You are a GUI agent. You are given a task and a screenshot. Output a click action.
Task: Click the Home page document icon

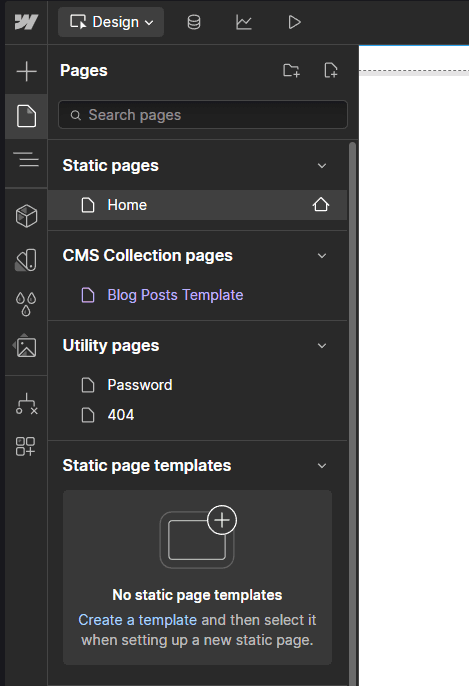click(x=88, y=205)
